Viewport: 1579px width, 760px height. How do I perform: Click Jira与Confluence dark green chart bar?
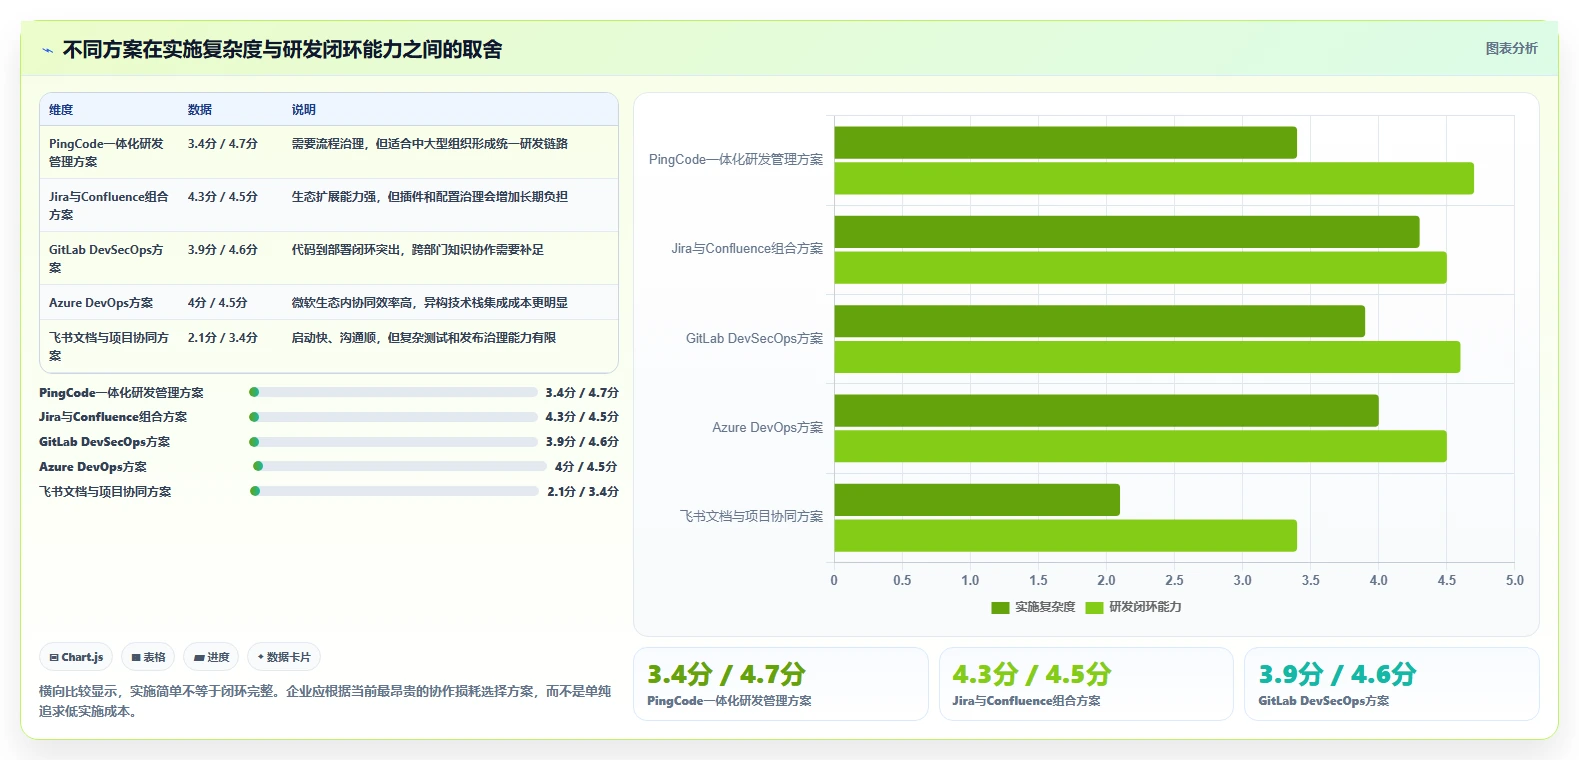(x=1127, y=232)
